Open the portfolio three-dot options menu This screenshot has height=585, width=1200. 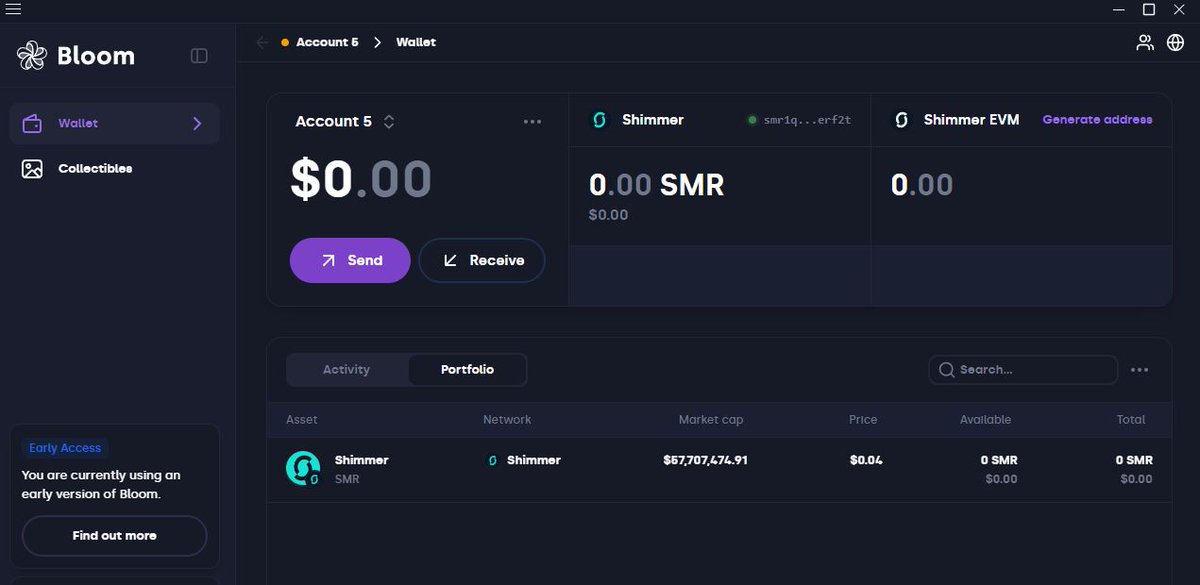click(x=1139, y=370)
